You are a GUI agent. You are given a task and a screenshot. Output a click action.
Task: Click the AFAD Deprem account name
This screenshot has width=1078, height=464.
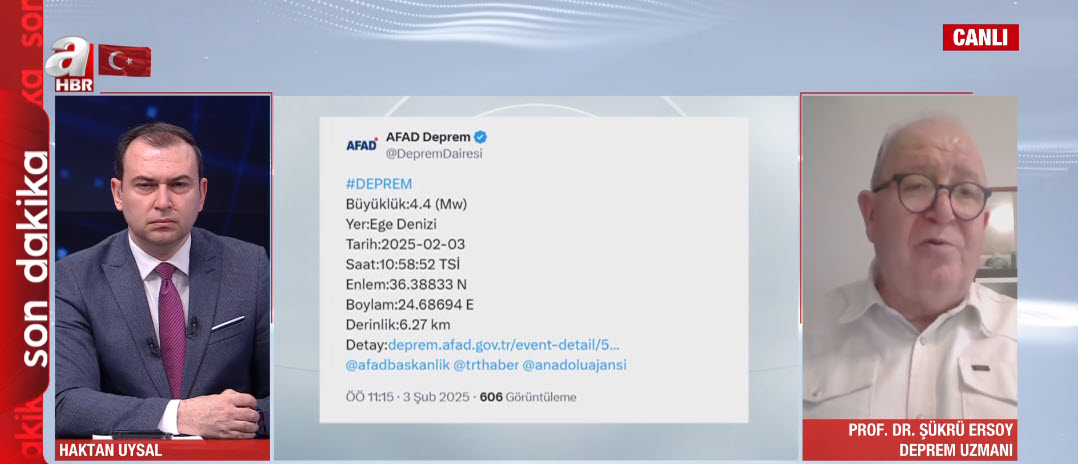(x=427, y=137)
